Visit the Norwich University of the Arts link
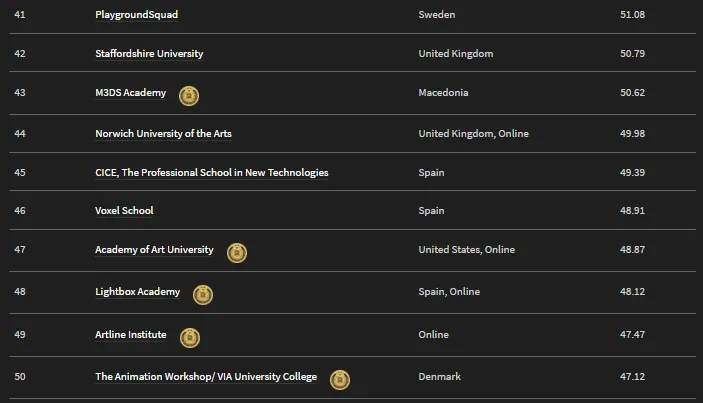 [x=163, y=134]
